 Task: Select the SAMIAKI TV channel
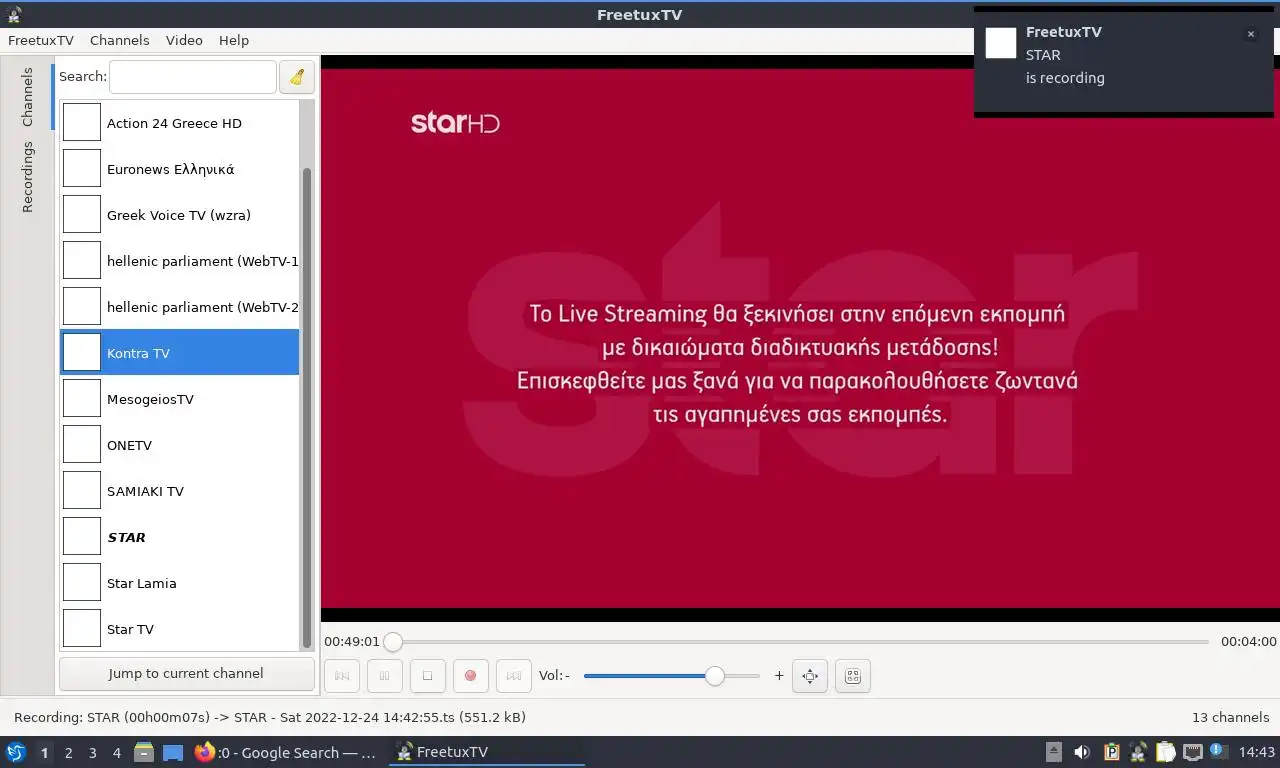[x=180, y=491]
